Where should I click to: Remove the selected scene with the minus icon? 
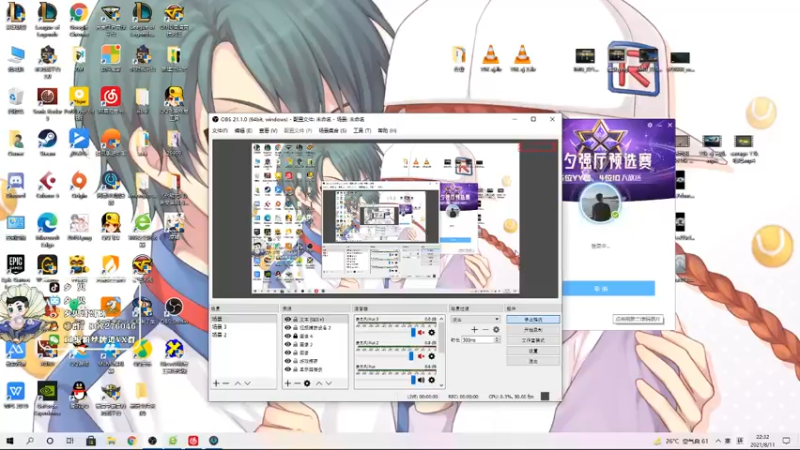tap(226, 383)
